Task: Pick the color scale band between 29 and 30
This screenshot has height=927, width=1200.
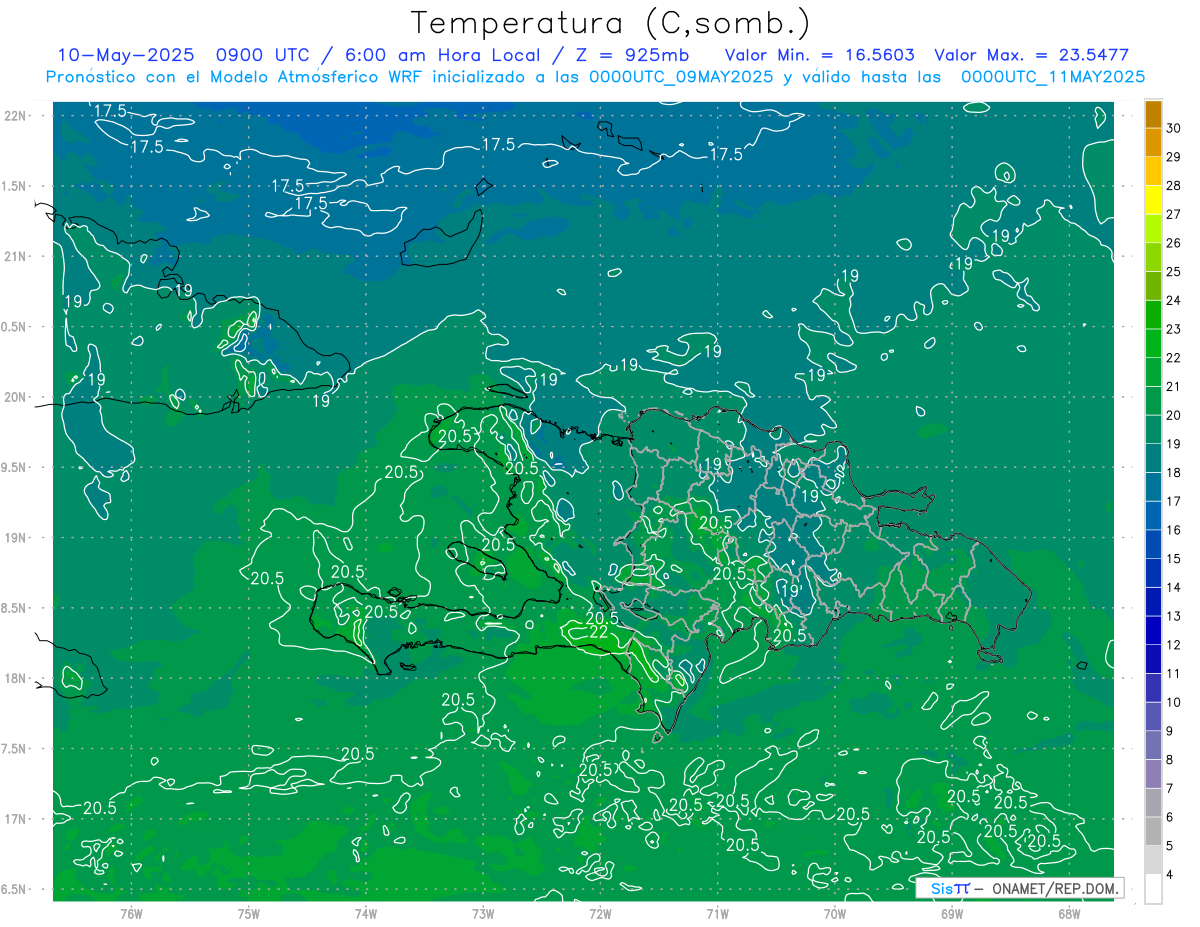Action: 1153,143
